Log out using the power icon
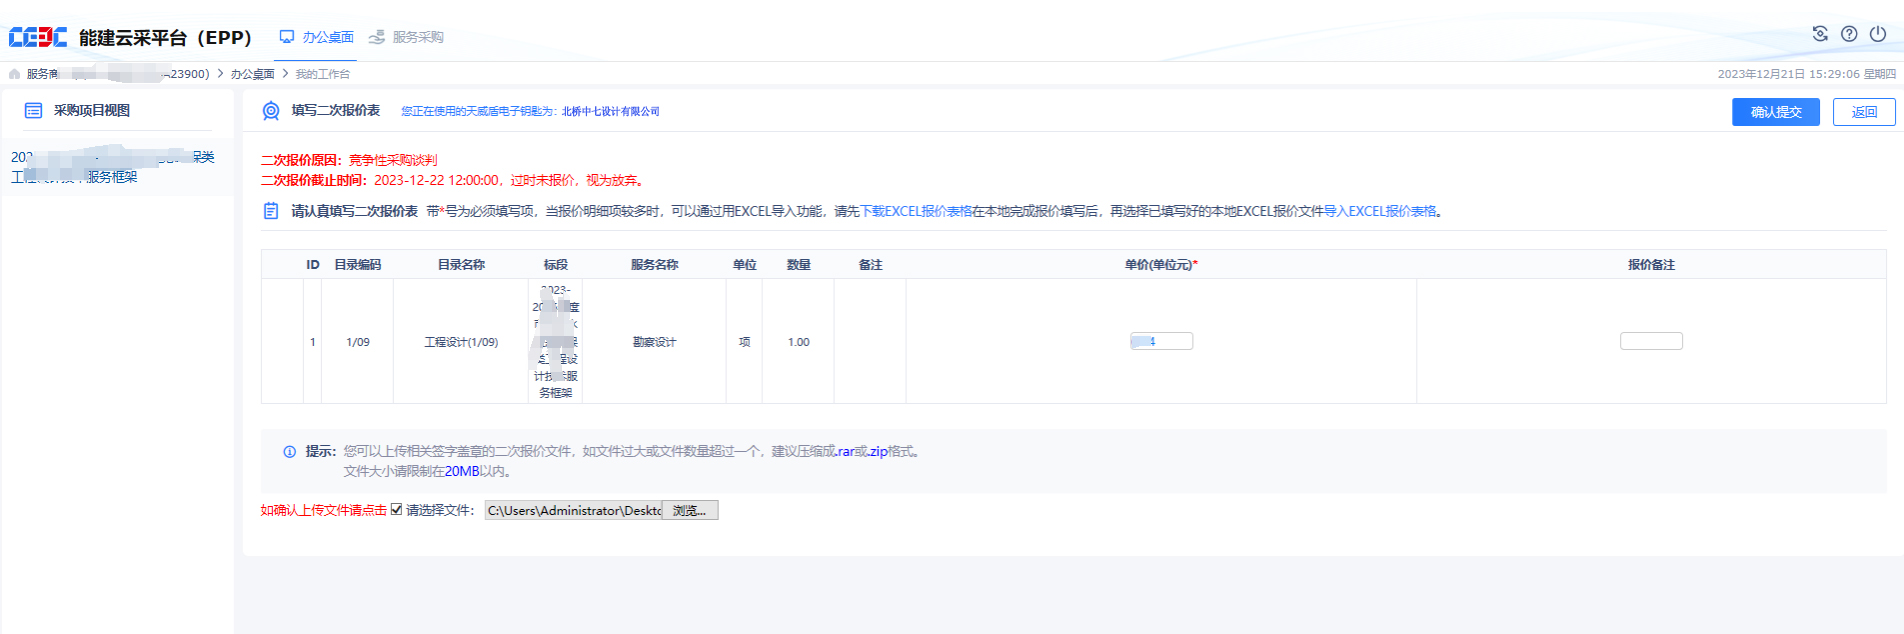 (x=1878, y=34)
